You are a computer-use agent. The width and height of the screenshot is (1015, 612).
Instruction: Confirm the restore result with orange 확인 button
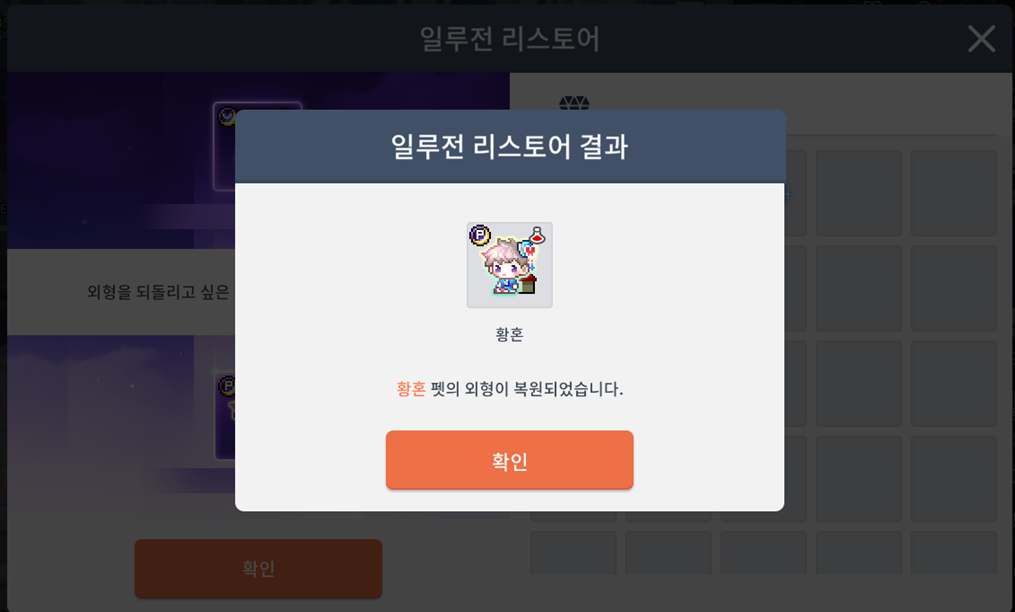(x=509, y=460)
